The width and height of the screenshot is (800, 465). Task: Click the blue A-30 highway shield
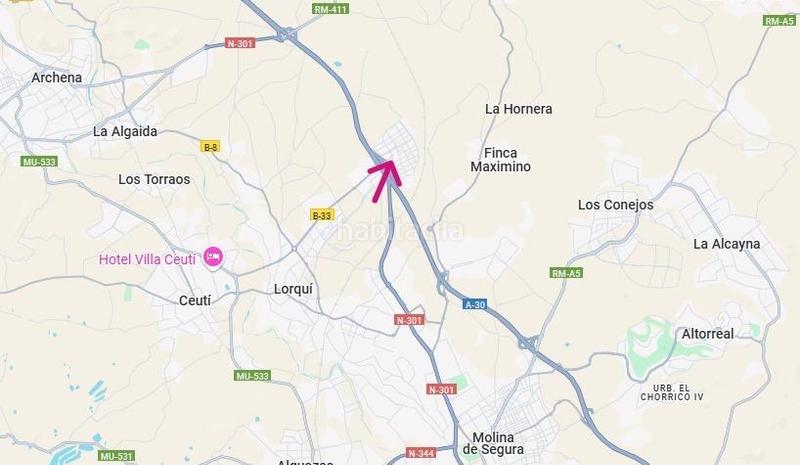(x=475, y=305)
